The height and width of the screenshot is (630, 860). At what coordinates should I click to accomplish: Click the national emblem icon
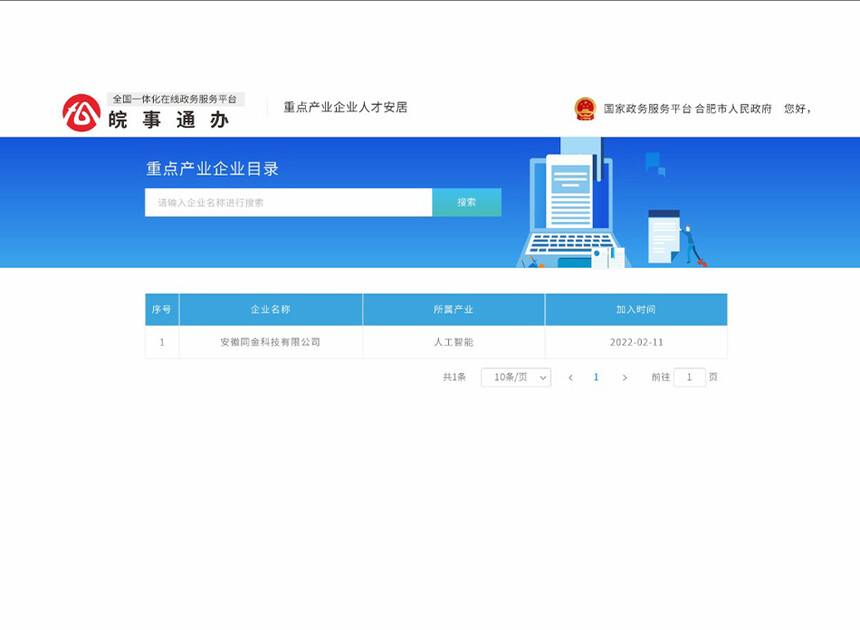coord(585,108)
